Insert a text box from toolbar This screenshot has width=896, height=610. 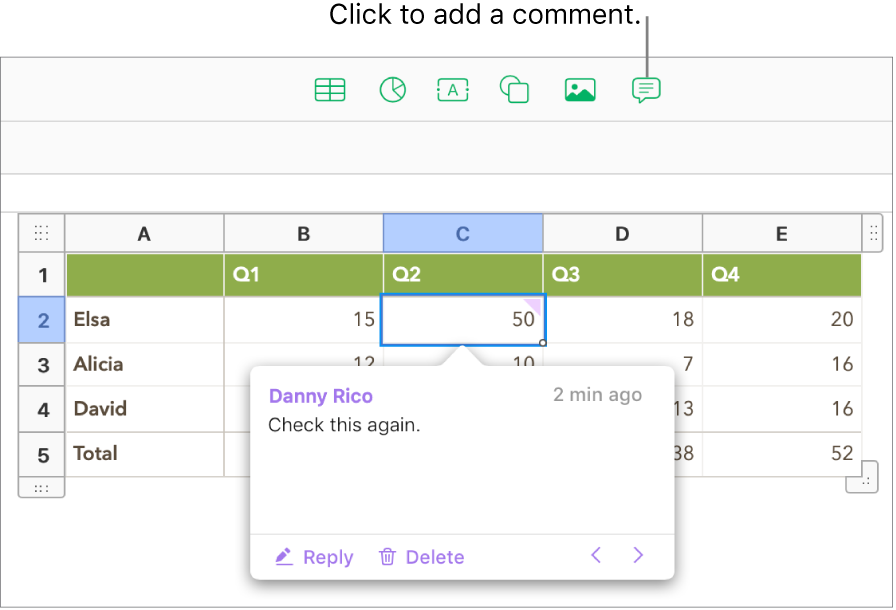[453, 90]
